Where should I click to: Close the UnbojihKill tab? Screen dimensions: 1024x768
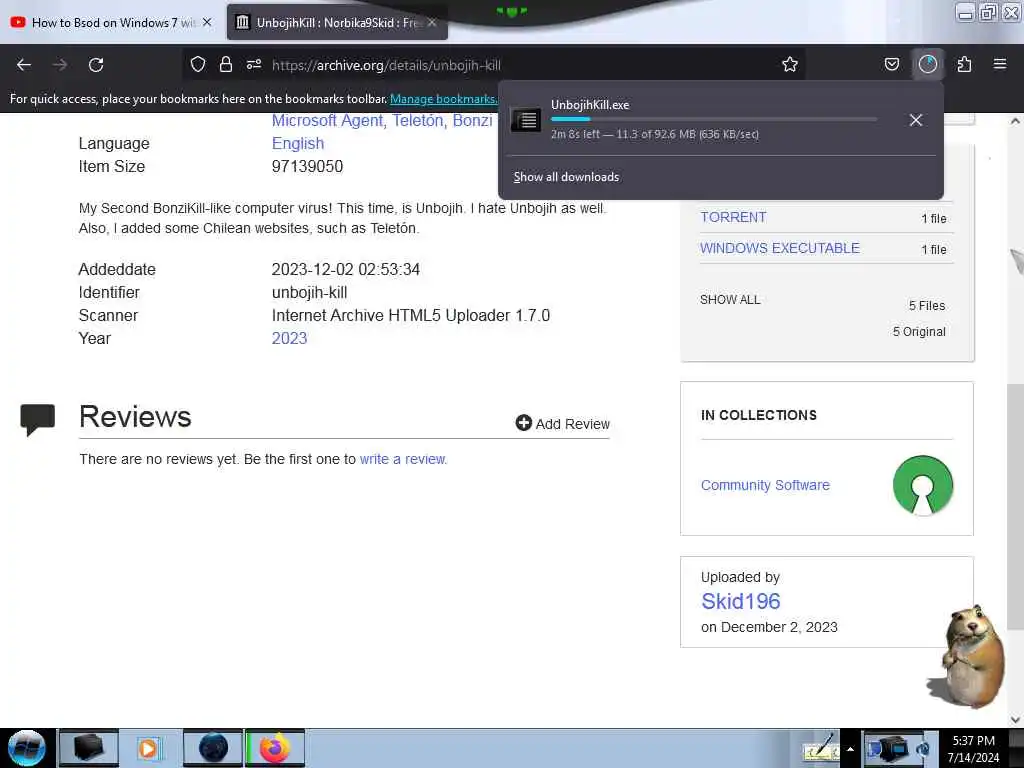(x=432, y=22)
